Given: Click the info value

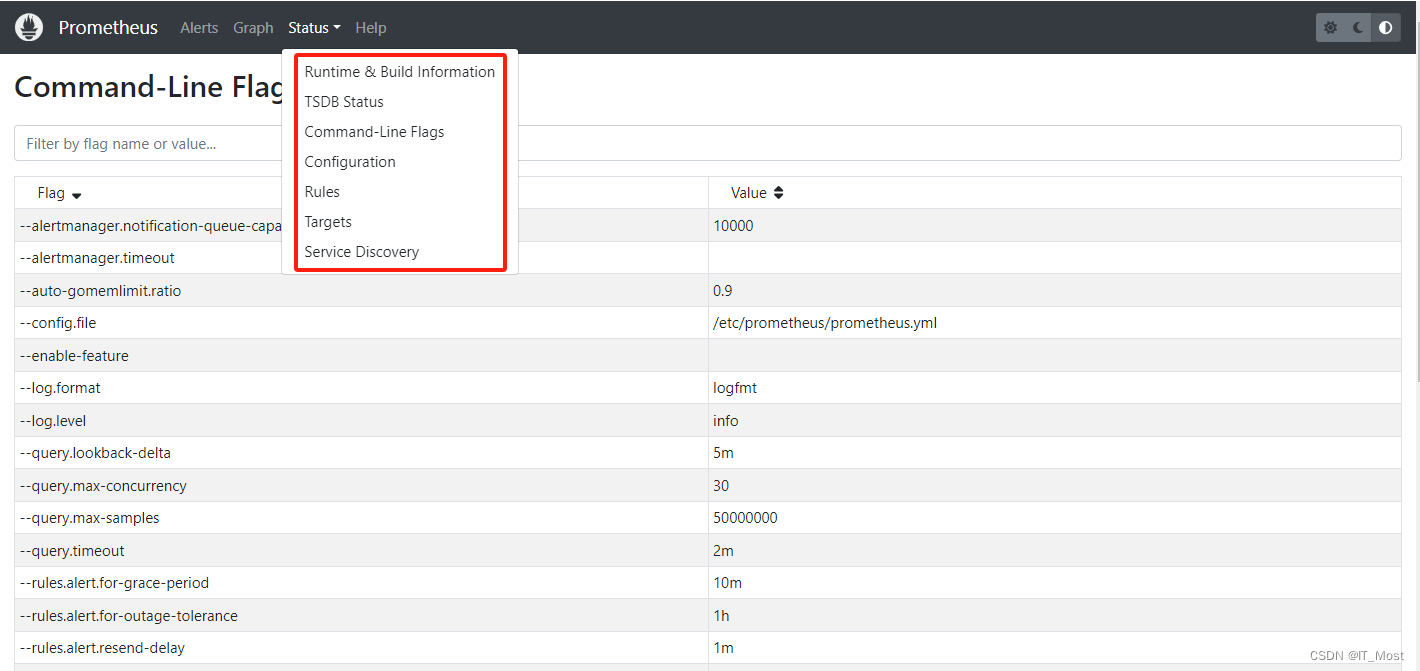Looking at the screenshot, I should tap(726, 421).
